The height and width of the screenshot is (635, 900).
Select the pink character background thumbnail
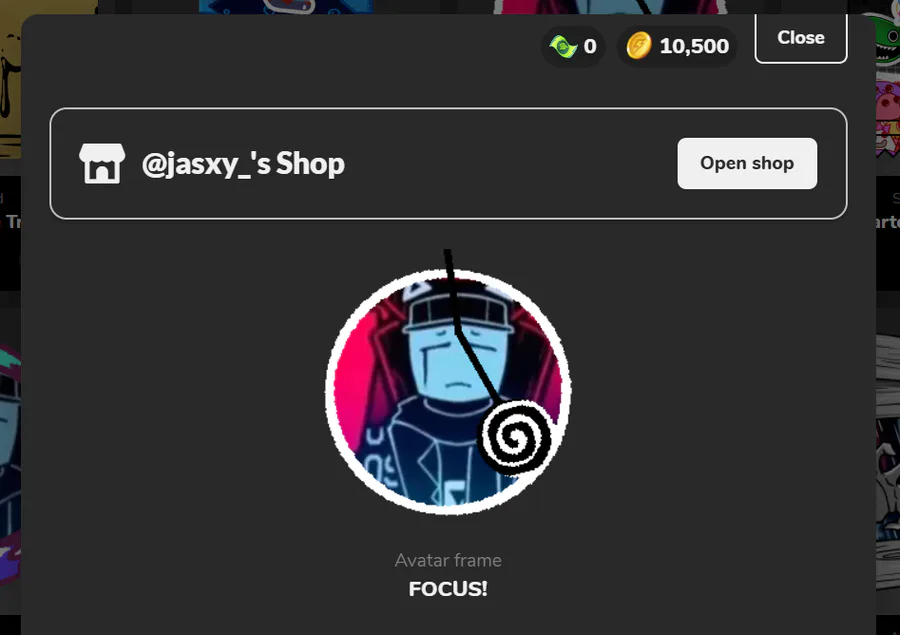pyautogui.click(x=887, y=118)
